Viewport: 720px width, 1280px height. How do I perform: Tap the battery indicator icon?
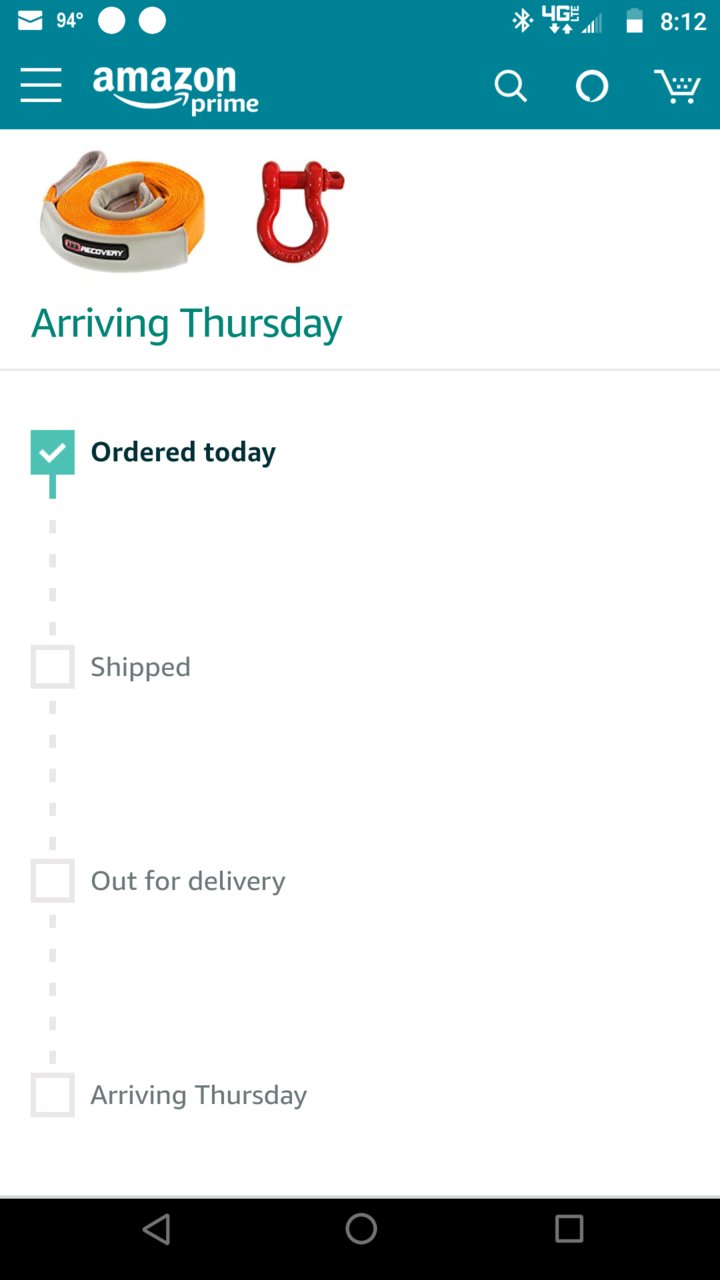(634, 21)
